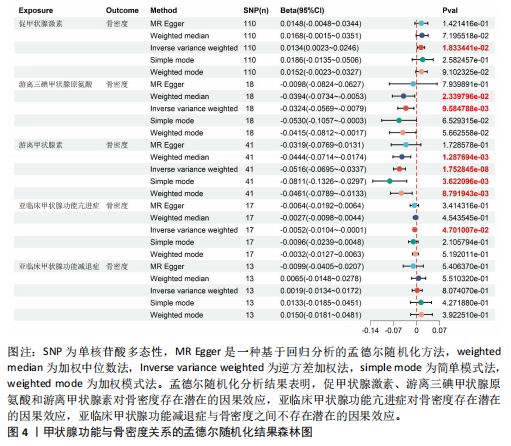The image size is (511, 446).
Task: Click the red p-value 4.701007e-02
Action: (465, 230)
